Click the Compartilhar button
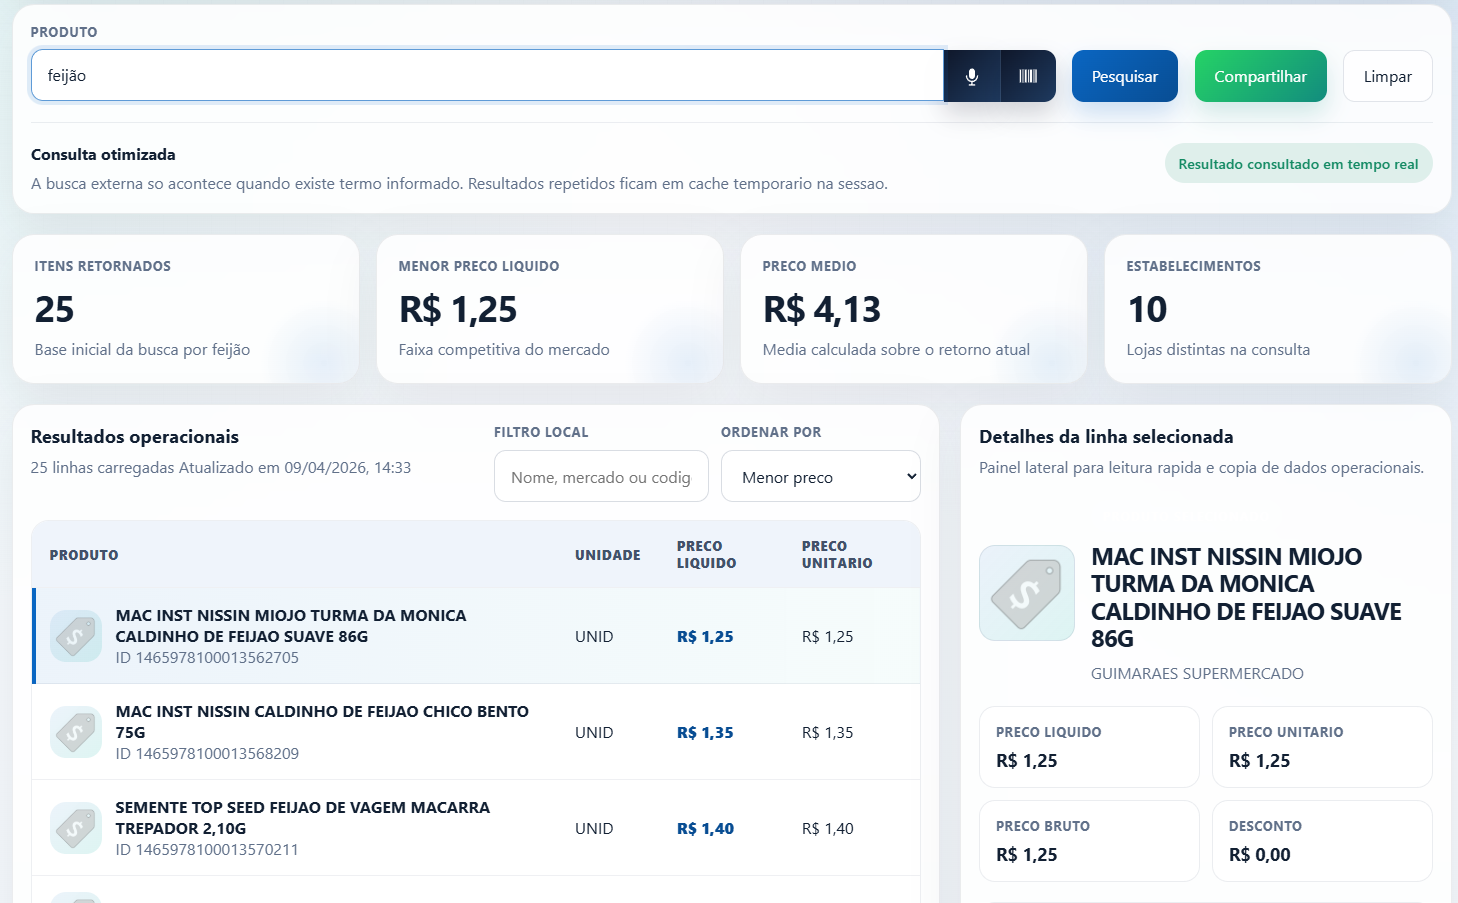The width and height of the screenshot is (1458, 903). pyautogui.click(x=1261, y=76)
